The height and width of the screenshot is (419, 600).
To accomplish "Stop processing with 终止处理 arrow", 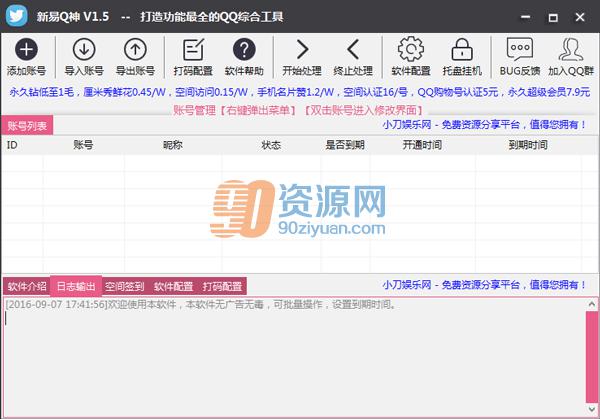I will [x=353, y=49].
